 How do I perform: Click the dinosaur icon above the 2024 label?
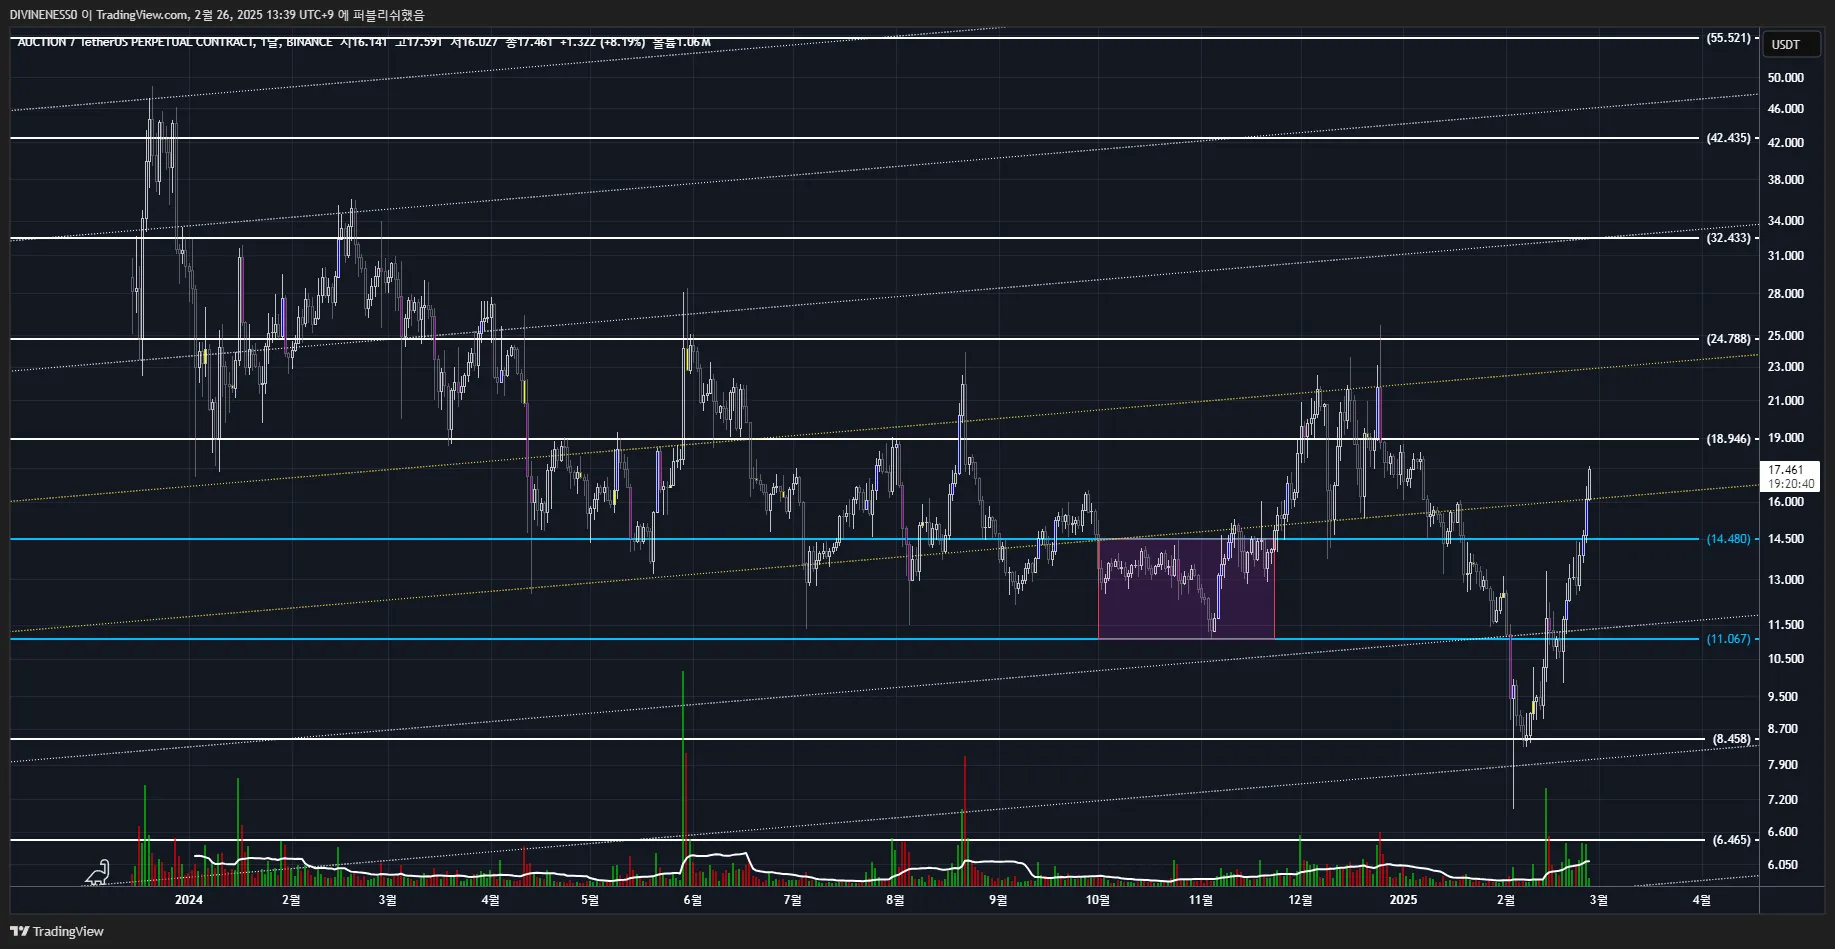97,873
